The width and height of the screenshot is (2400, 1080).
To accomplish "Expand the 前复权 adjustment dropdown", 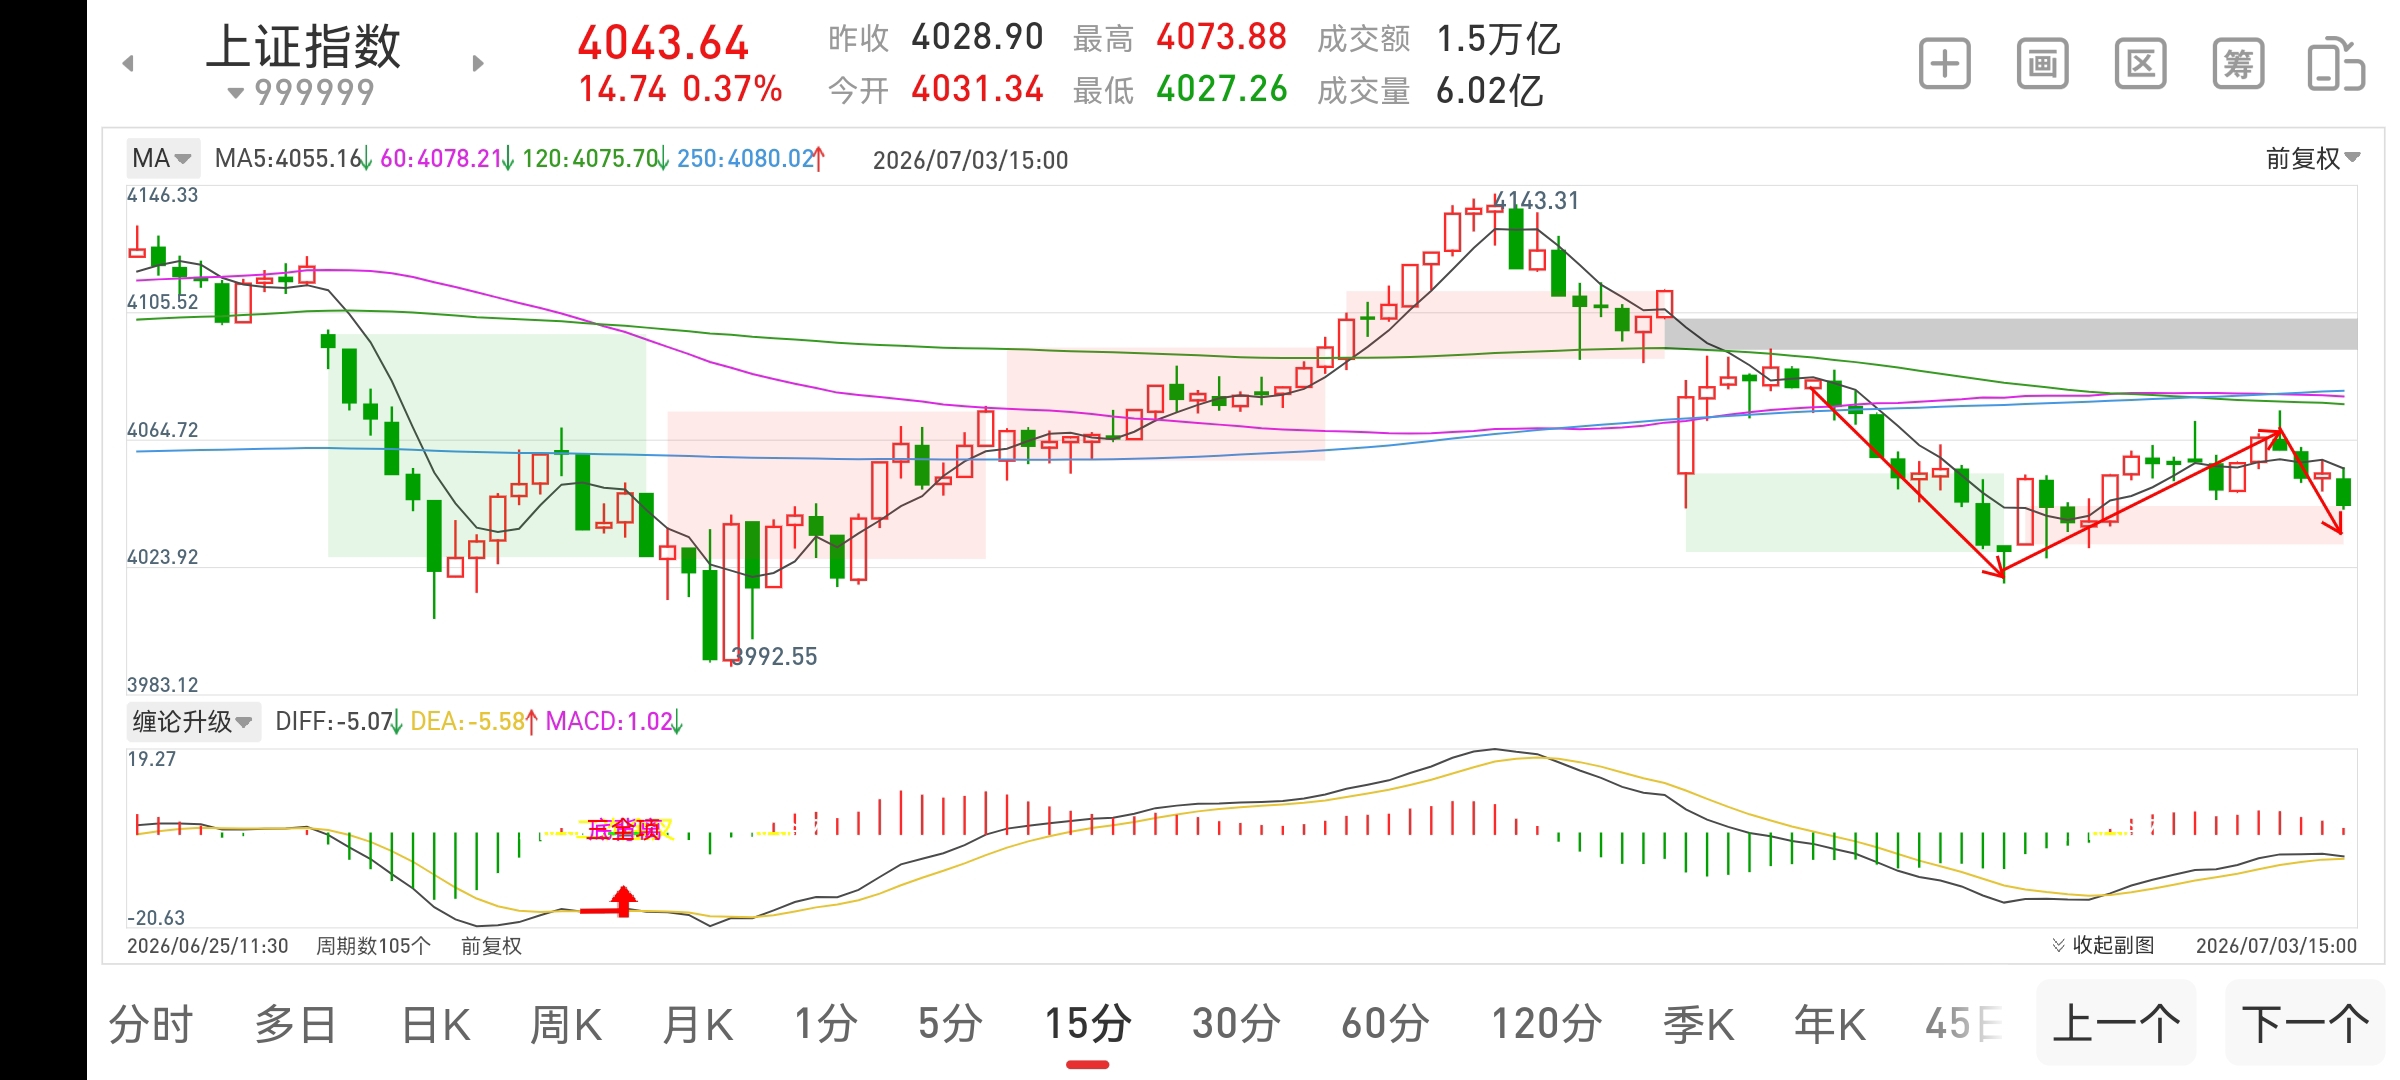I will point(2312,158).
